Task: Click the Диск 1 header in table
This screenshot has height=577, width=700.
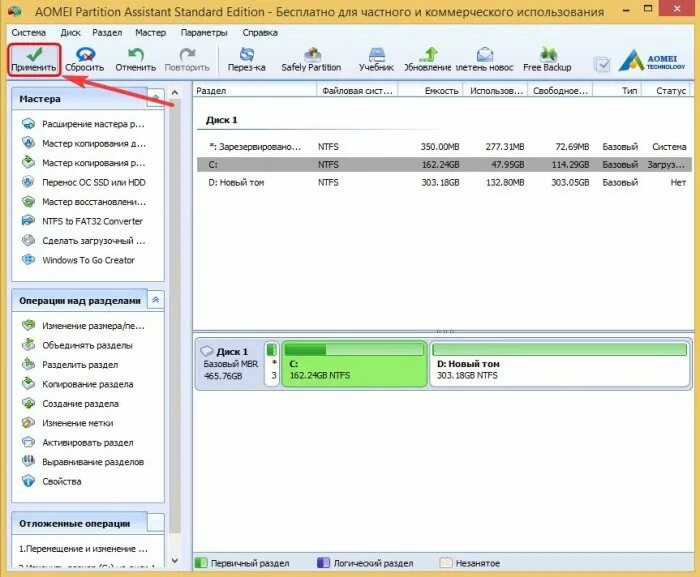Action: pyautogui.click(x=221, y=120)
